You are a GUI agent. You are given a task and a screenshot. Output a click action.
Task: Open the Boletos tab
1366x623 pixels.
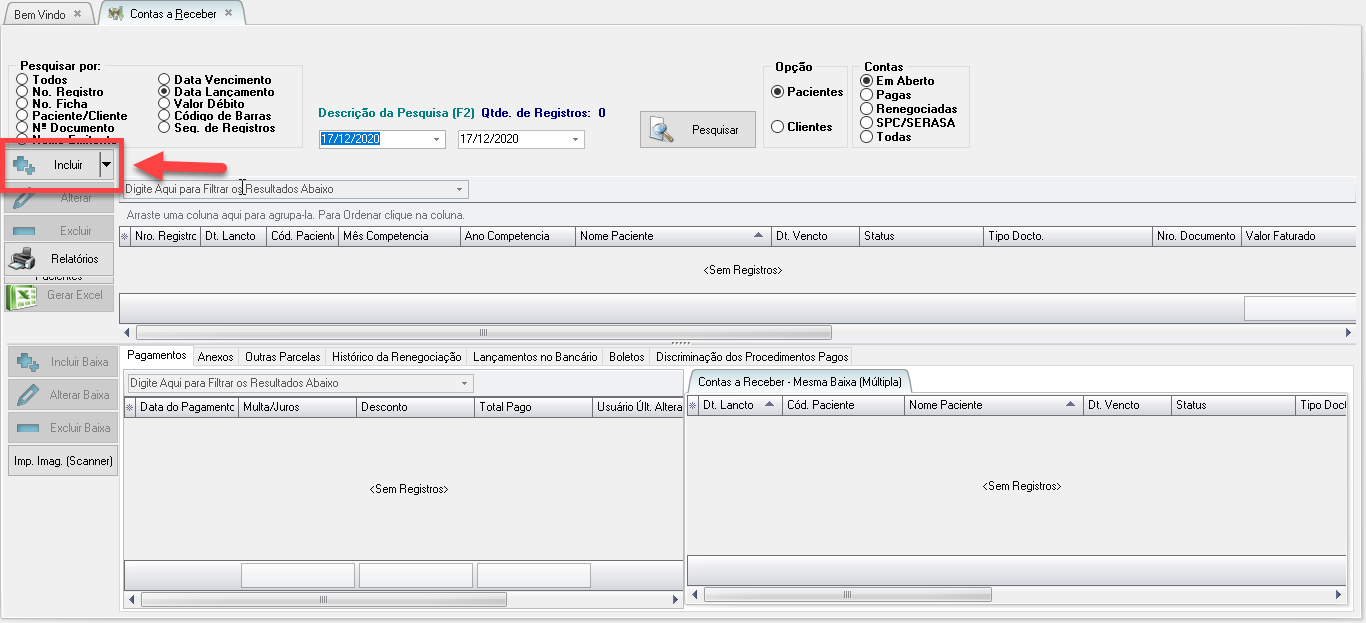[x=626, y=357]
